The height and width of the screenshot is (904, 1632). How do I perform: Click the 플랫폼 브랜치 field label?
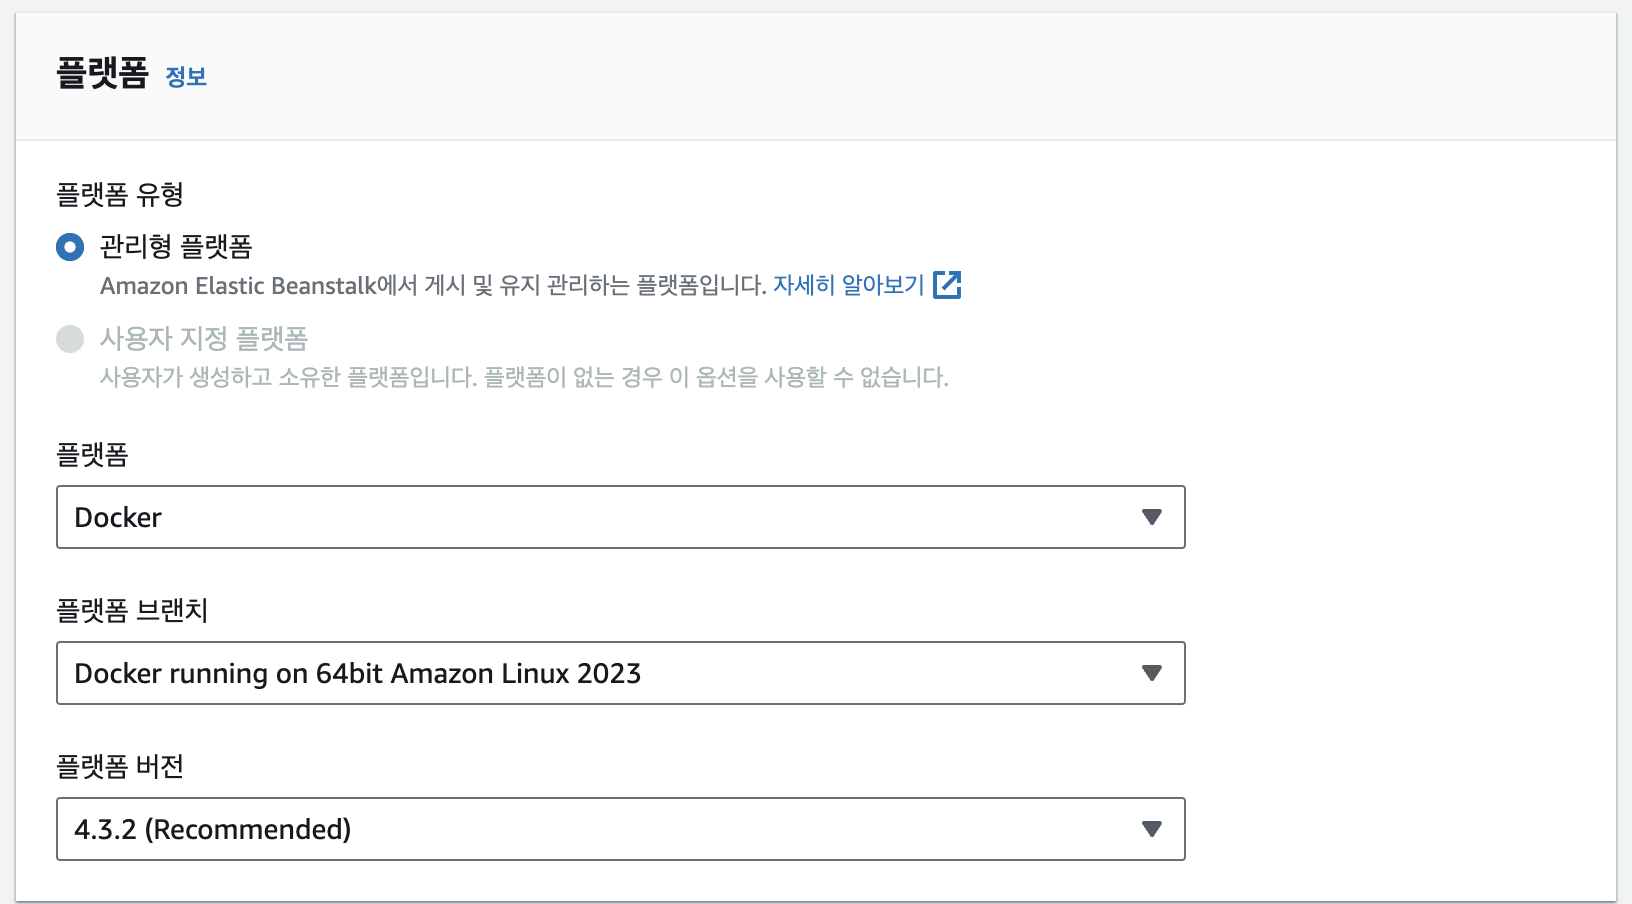(x=132, y=610)
